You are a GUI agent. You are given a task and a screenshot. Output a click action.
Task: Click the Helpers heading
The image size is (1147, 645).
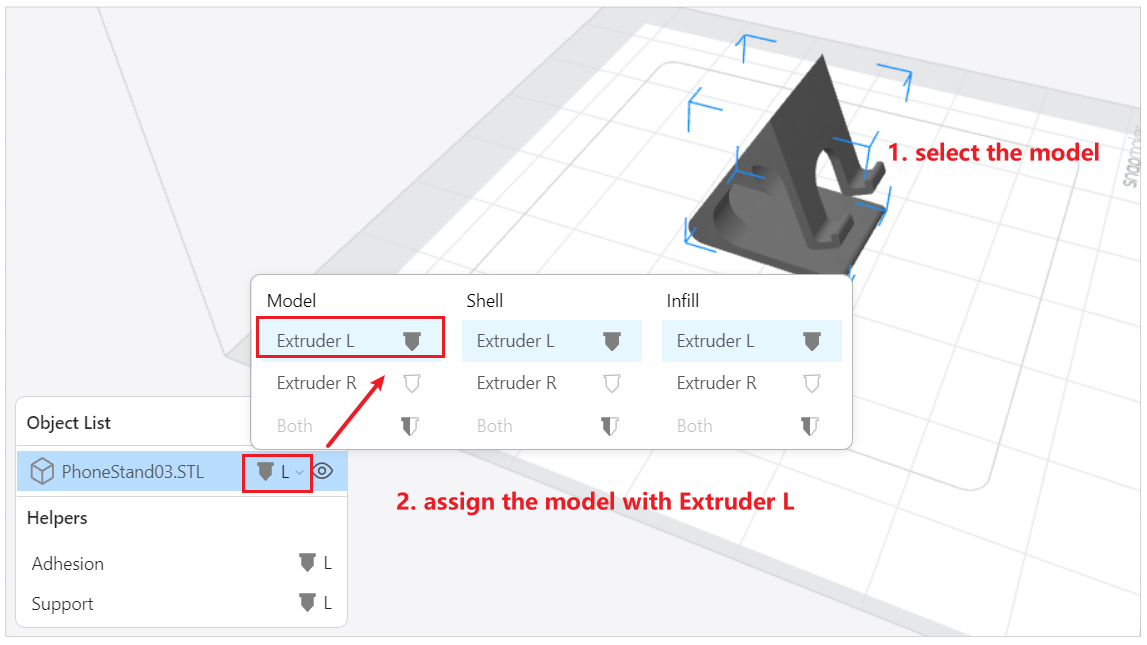tap(57, 518)
